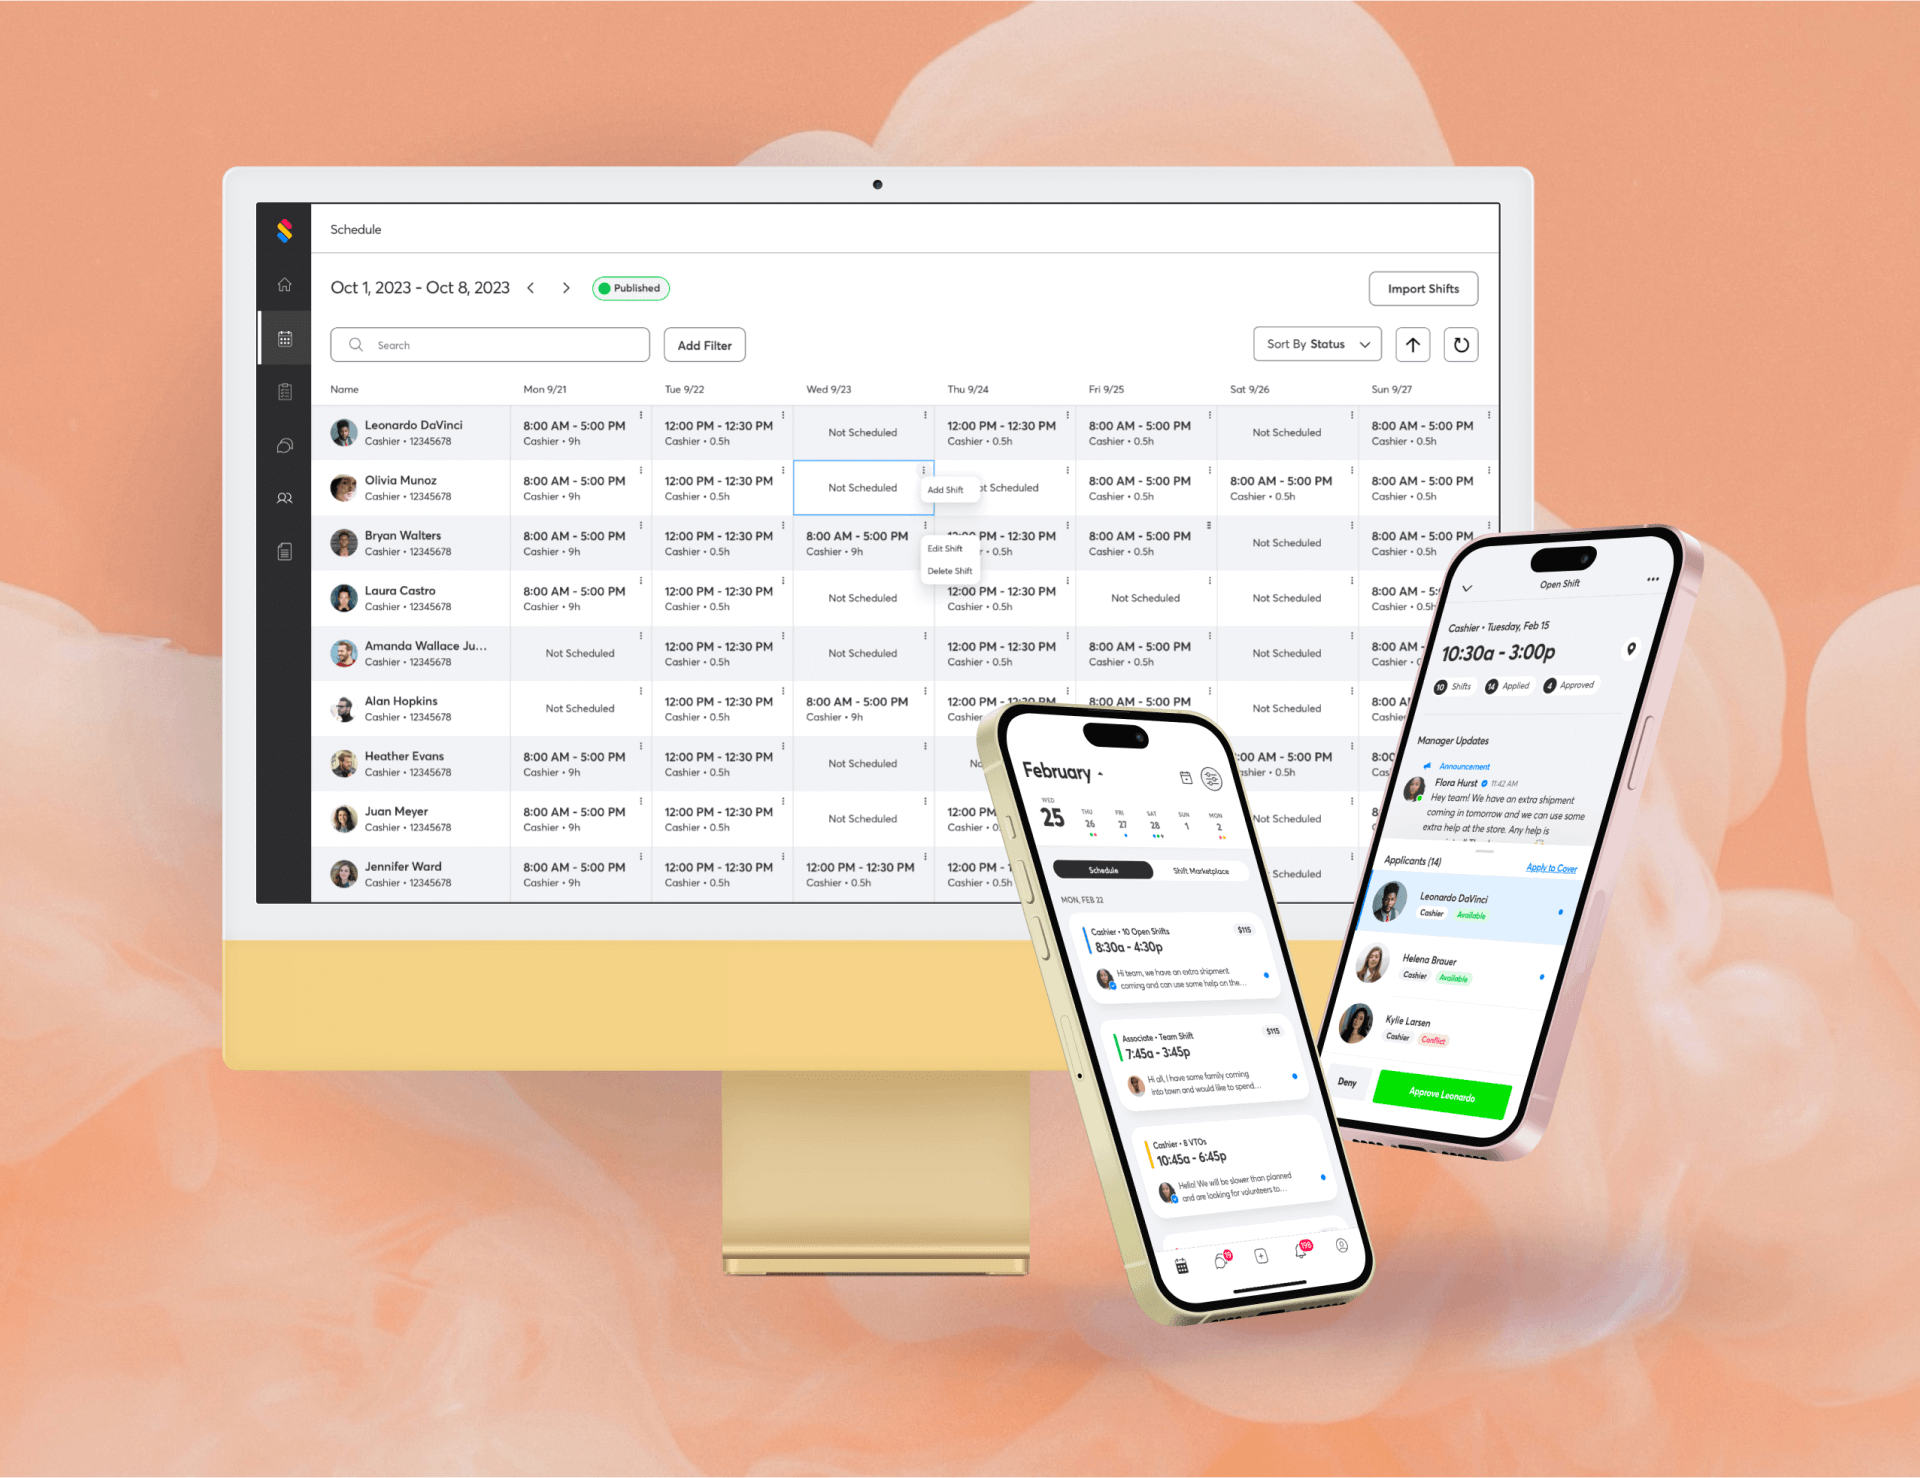1920x1478 pixels.
Task: Click the Add Filter button
Action: point(705,345)
